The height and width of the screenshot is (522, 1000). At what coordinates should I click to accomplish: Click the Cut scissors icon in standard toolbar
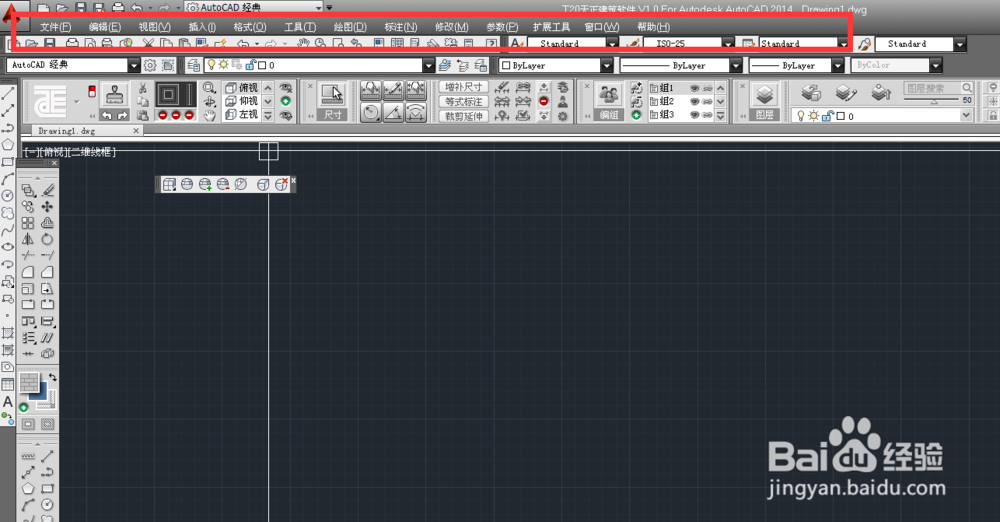pyautogui.click(x=148, y=44)
